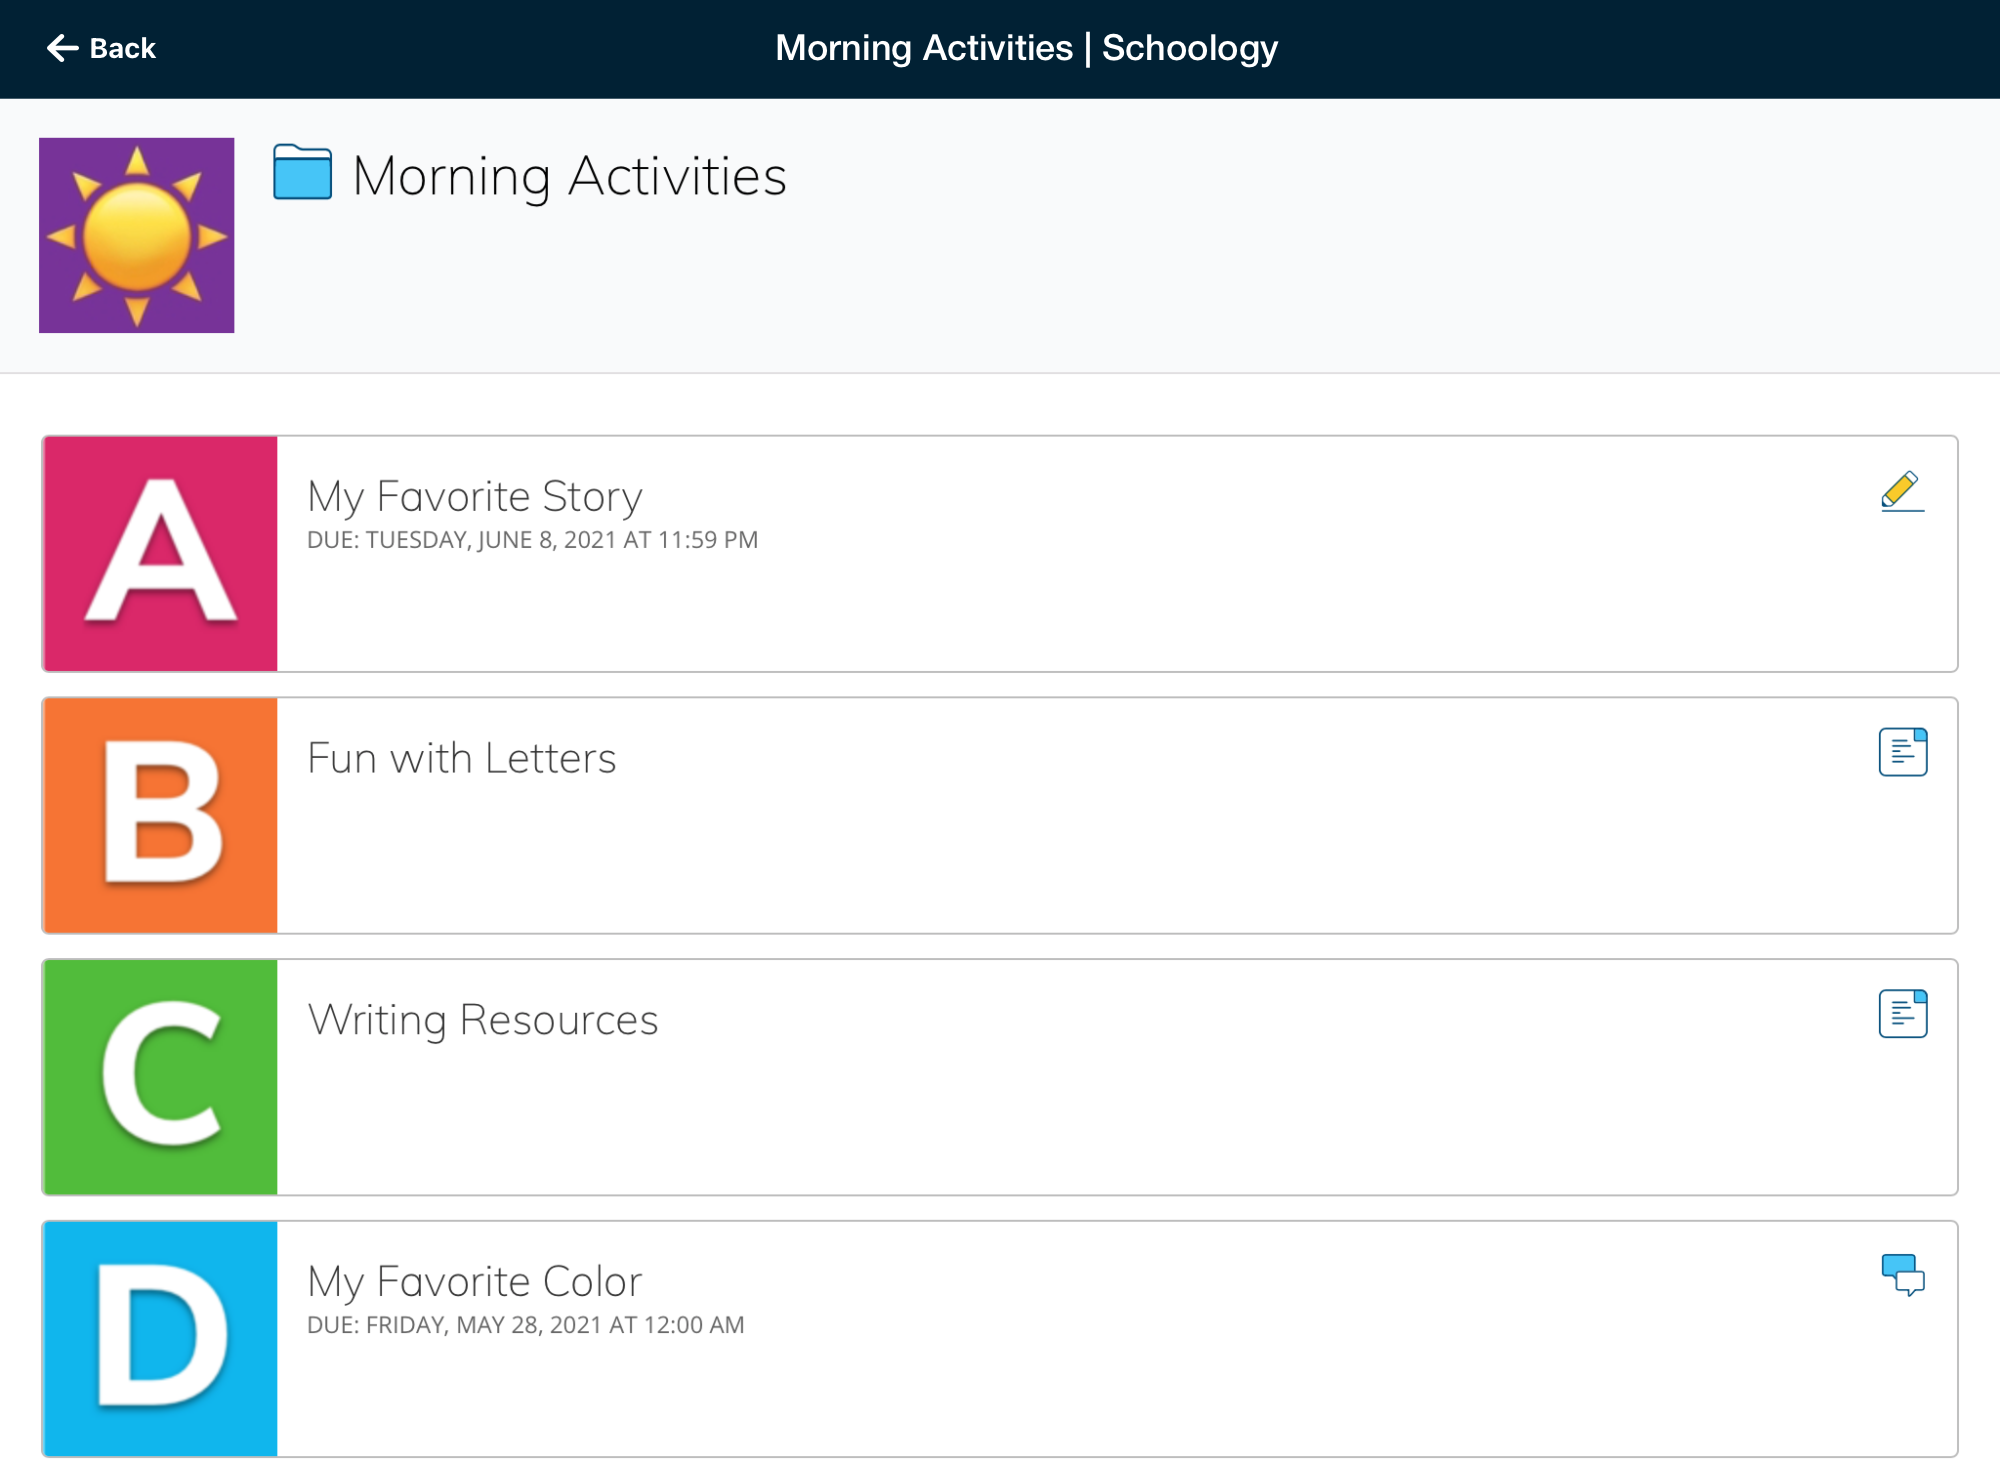Tap the Back arrow icon
2000x1462 pixels.
(62, 48)
